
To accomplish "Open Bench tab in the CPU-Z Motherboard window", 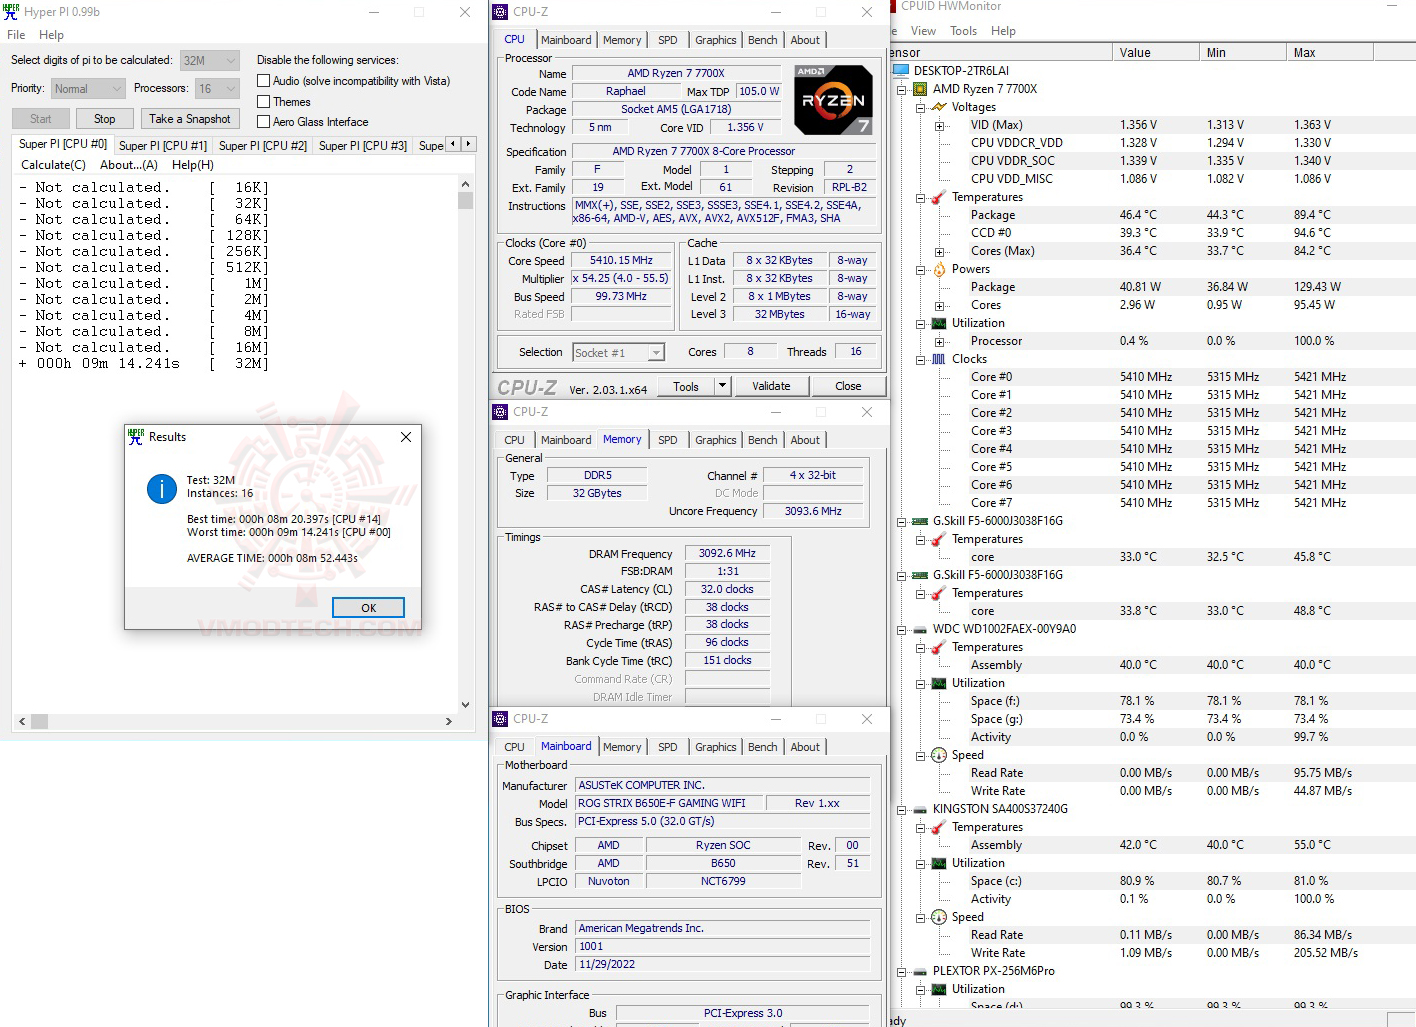I will 762,747.
